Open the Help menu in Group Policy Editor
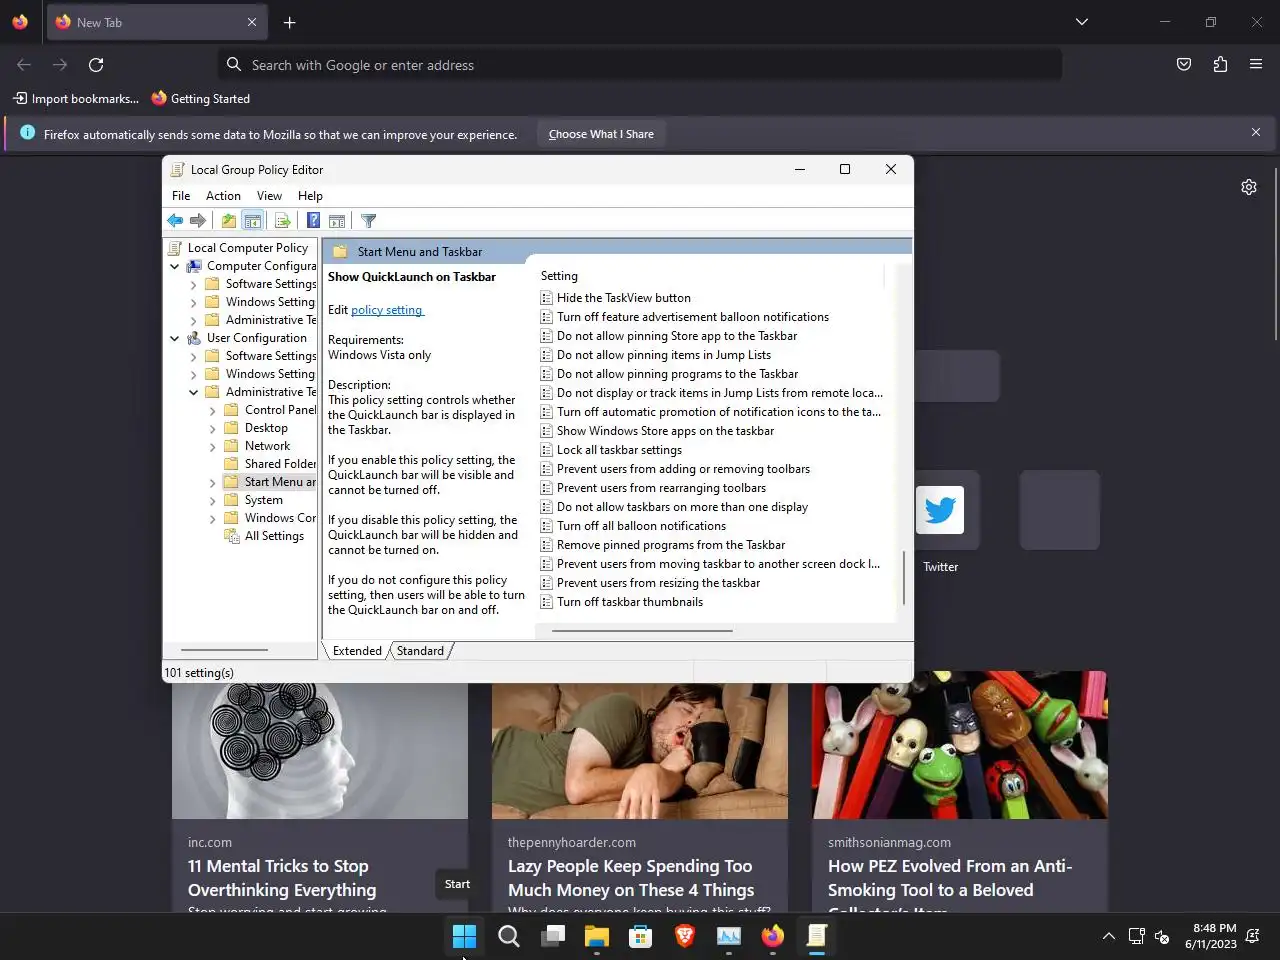The width and height of the screenshot is (1280, 960). pos(310,196)
